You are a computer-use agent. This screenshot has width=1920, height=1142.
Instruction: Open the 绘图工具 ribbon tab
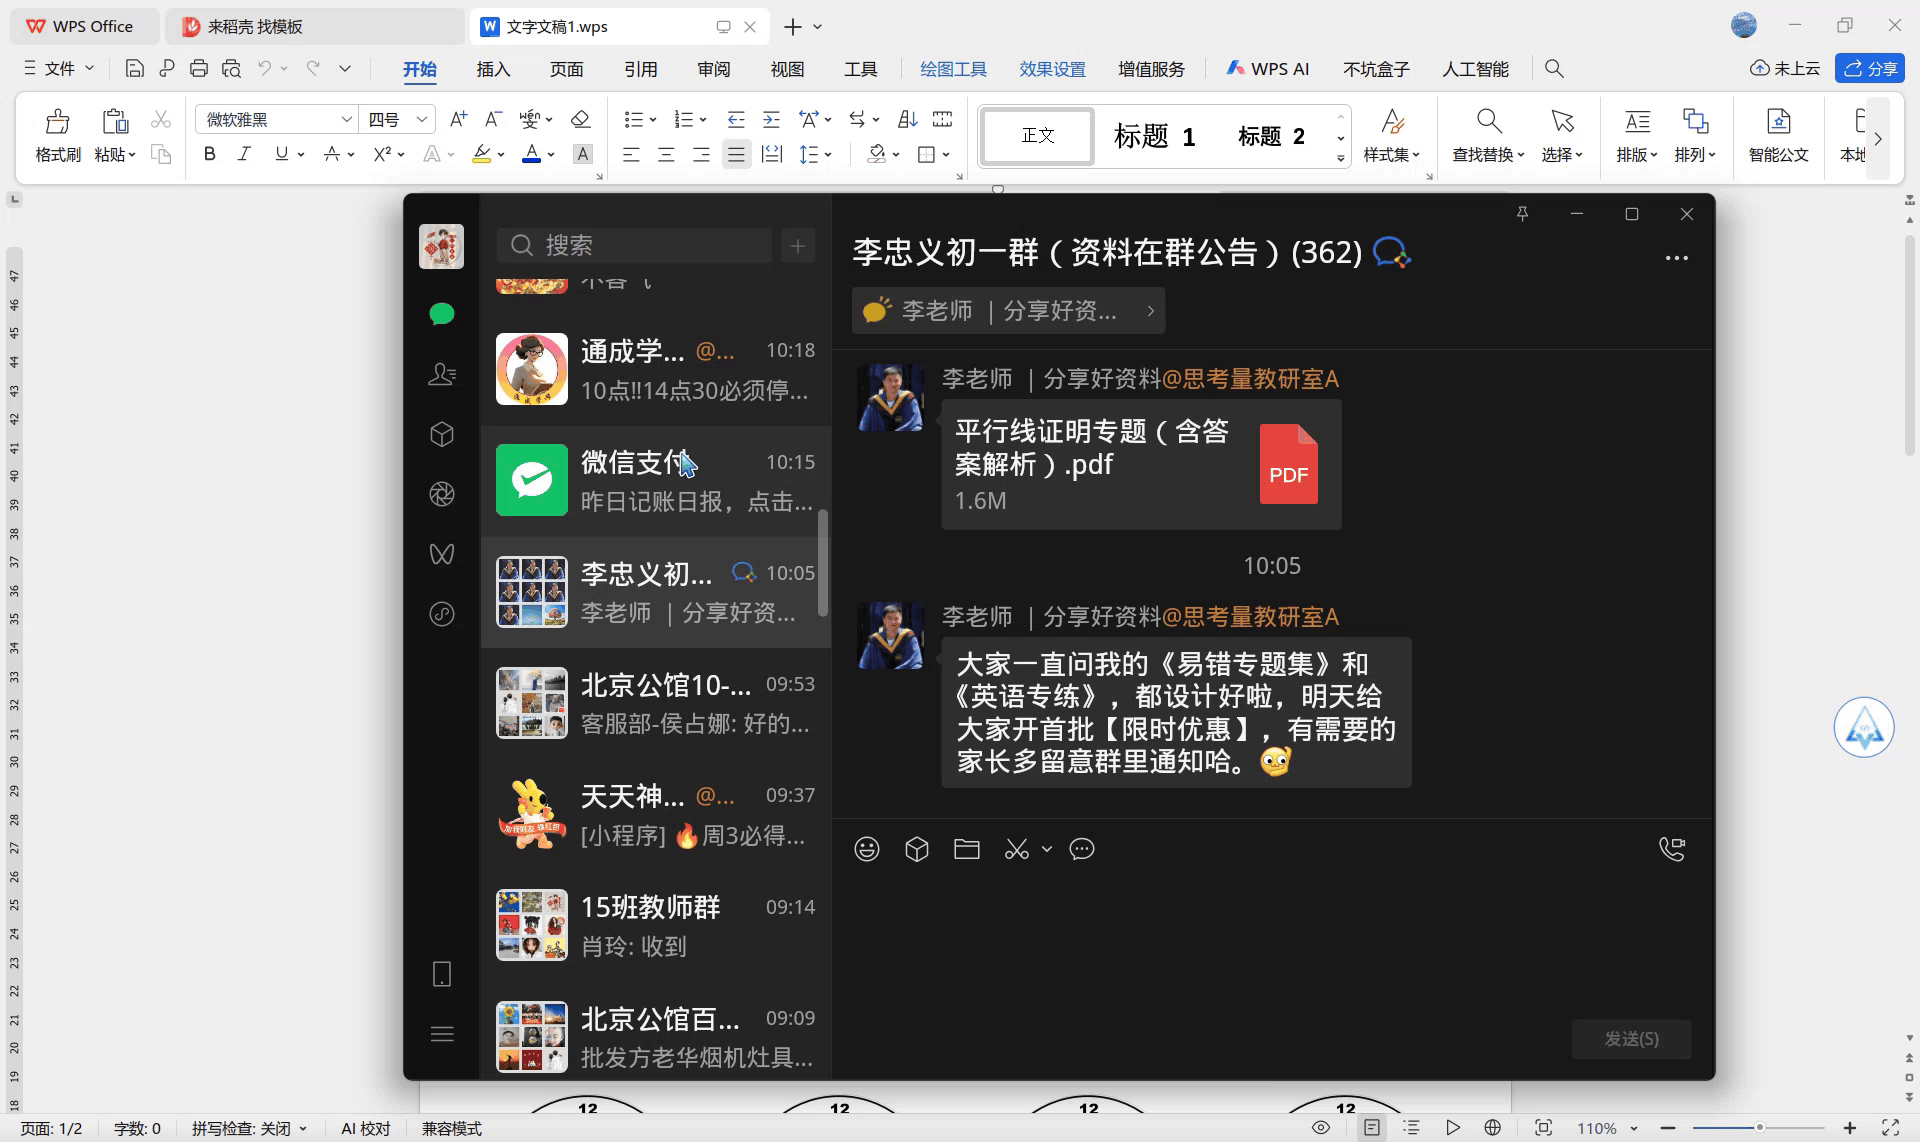953,69
